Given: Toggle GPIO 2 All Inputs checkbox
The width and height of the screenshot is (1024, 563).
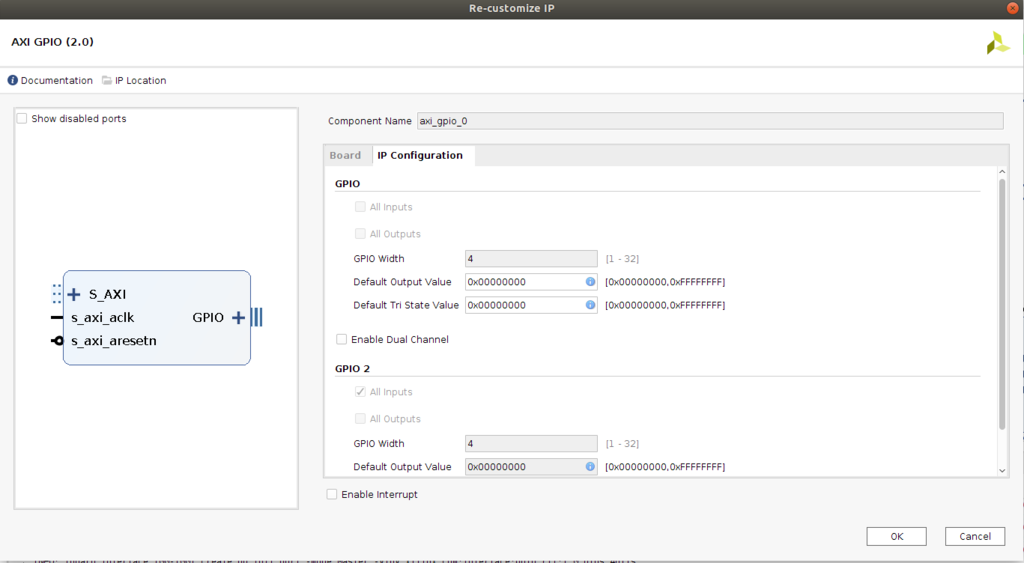Looking at the screenshot, I should click(360, 391).
